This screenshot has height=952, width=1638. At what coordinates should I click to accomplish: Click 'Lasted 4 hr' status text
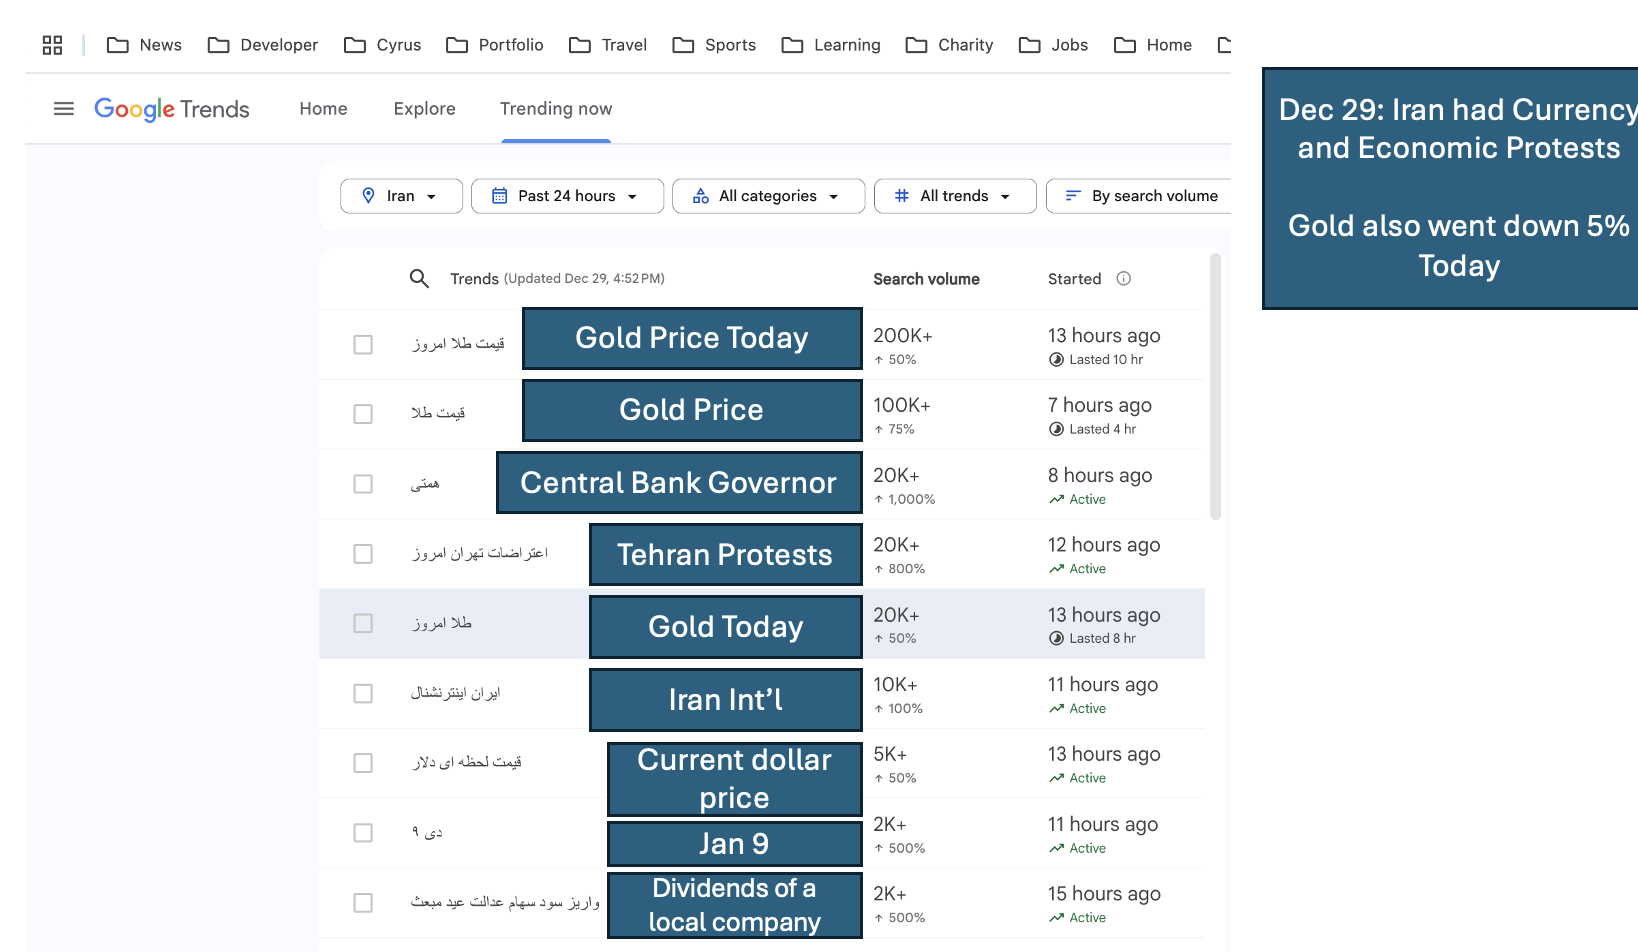(x=1102, y=429)
